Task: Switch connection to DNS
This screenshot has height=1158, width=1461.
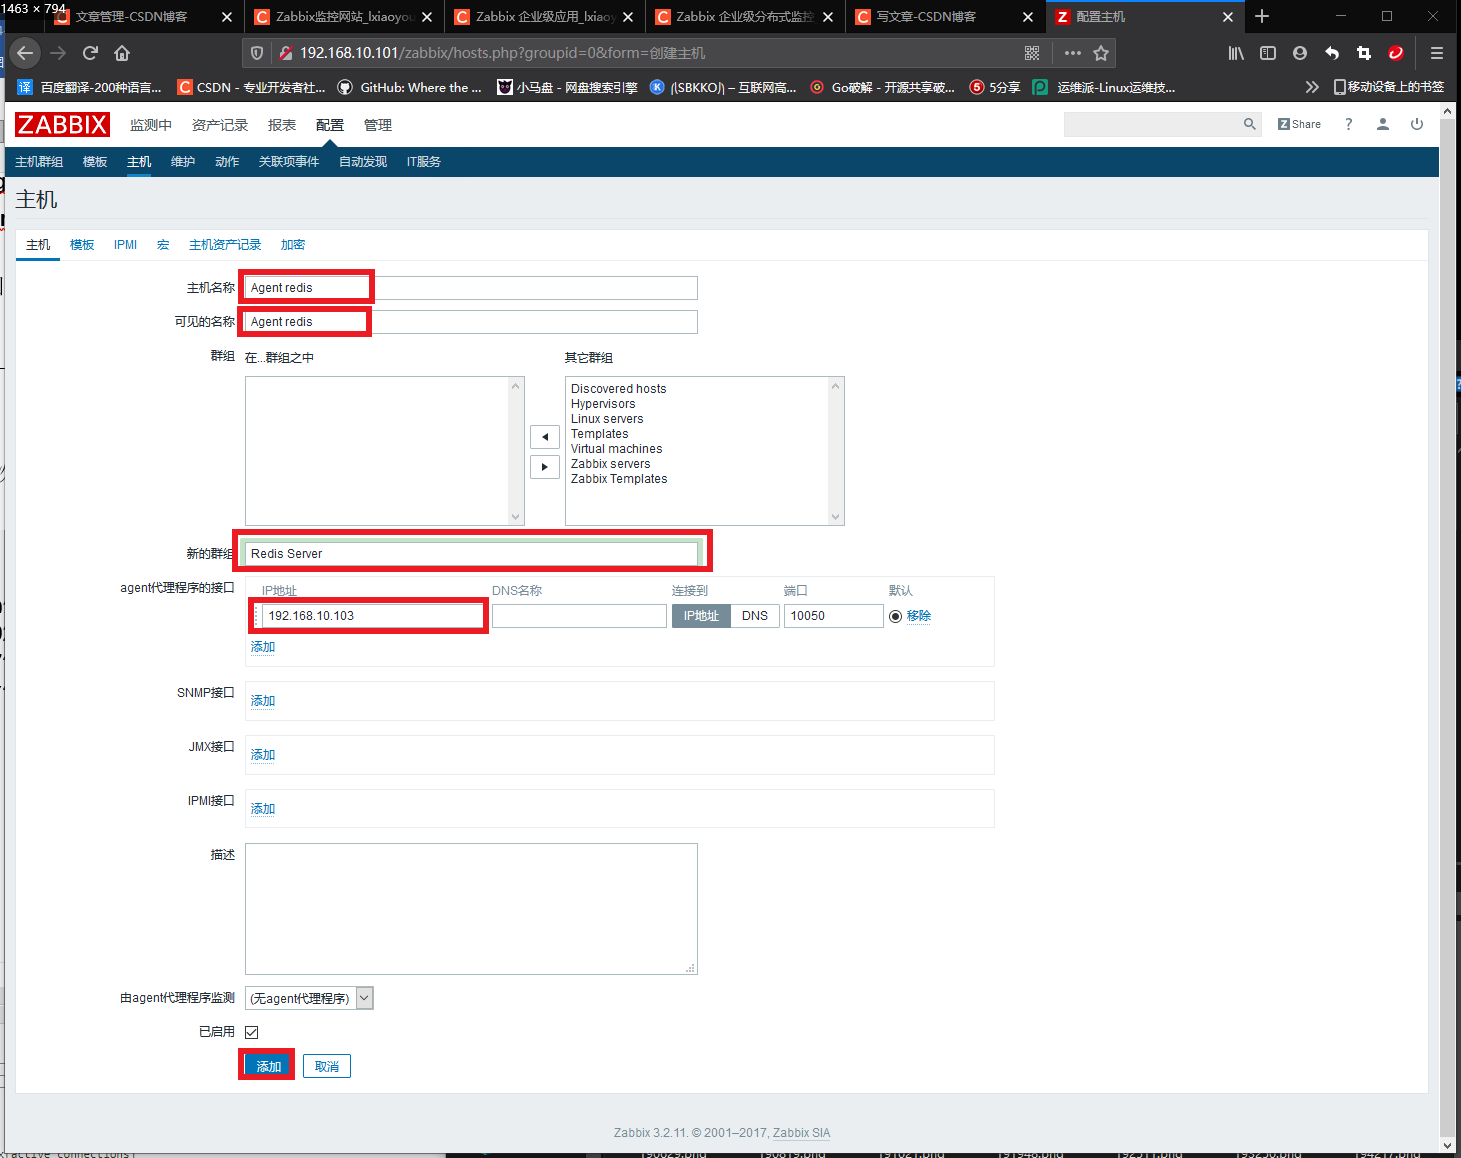Action: click(755, 616)
